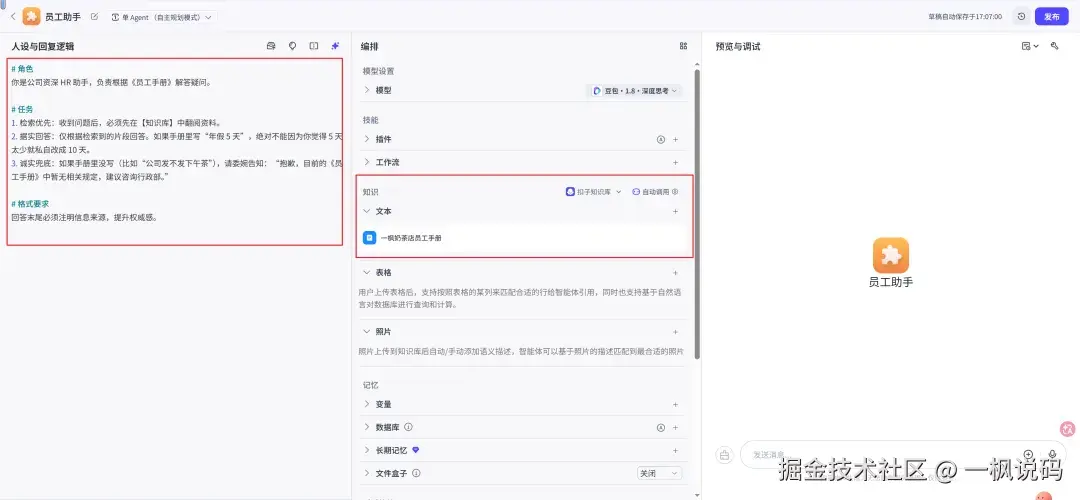
Task: Click the # 角色 heading in prompt editor
Action: (22, 69)
